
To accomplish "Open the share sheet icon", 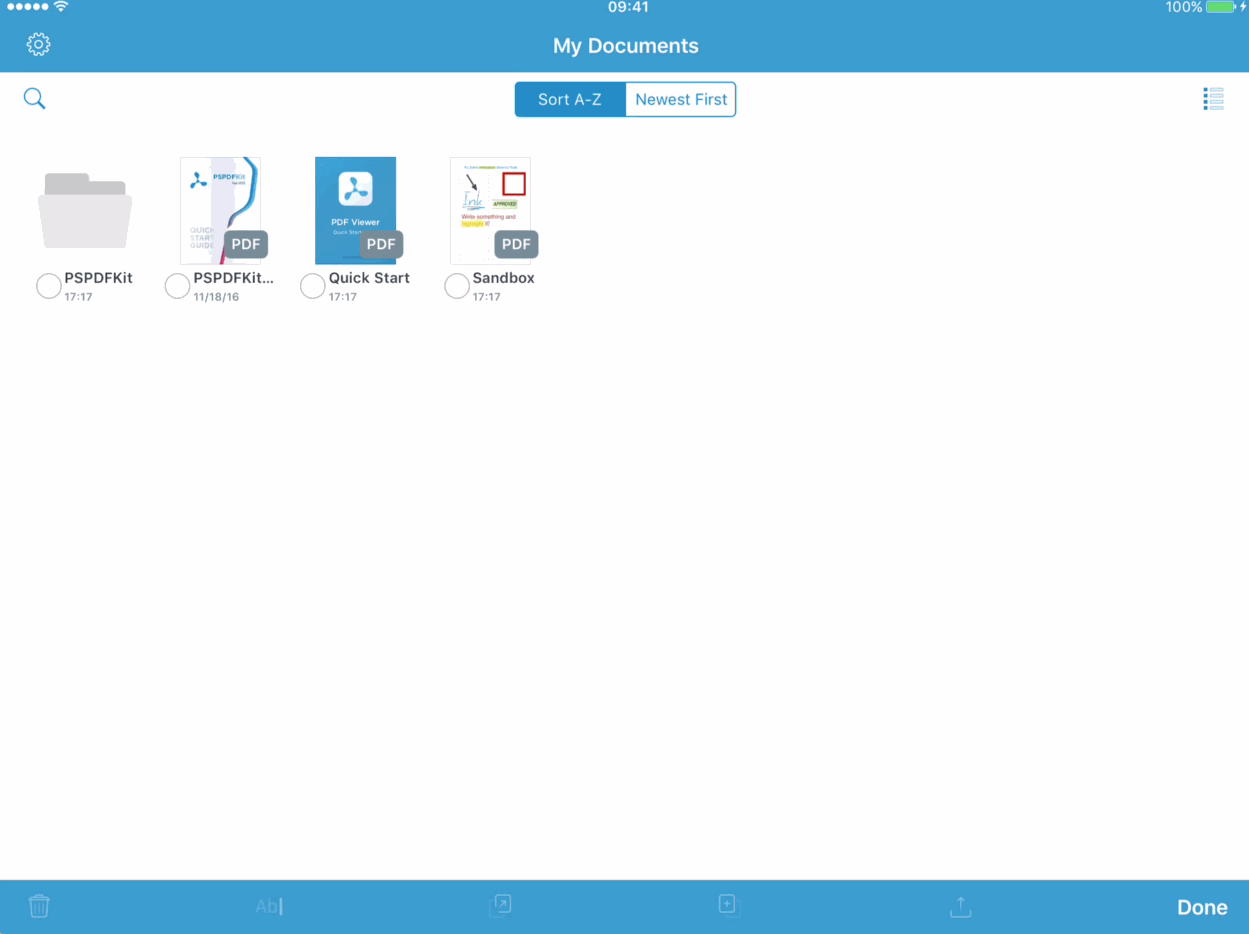I will point(960,906).
